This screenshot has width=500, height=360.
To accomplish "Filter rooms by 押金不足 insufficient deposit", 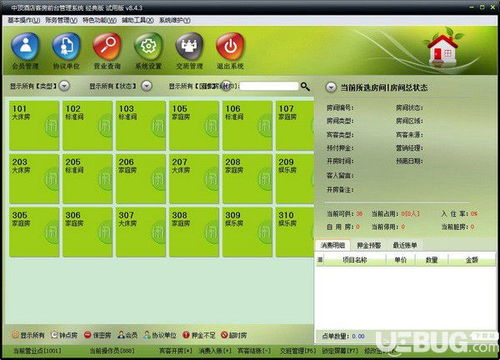I will 199,335.
